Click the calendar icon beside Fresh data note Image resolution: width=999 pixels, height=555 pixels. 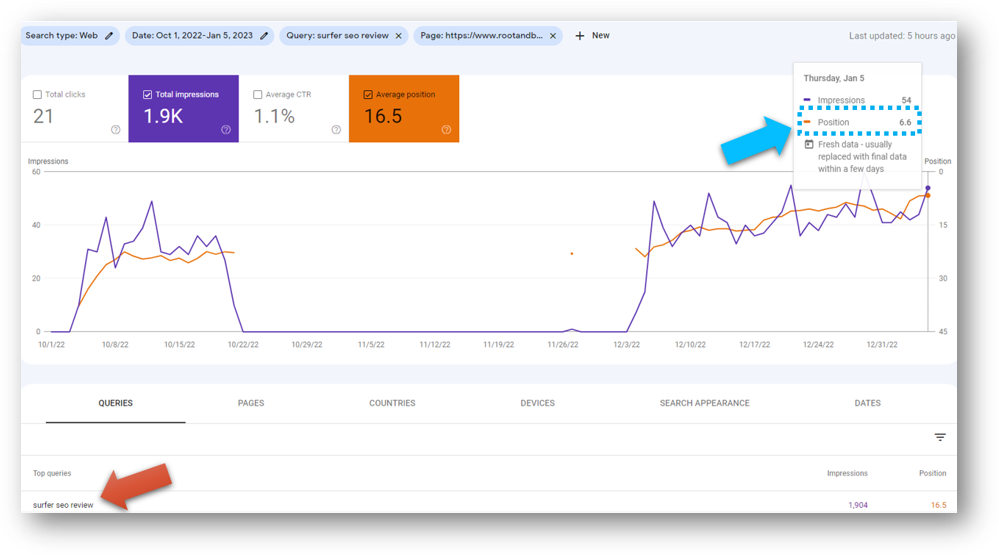(809, 145)
